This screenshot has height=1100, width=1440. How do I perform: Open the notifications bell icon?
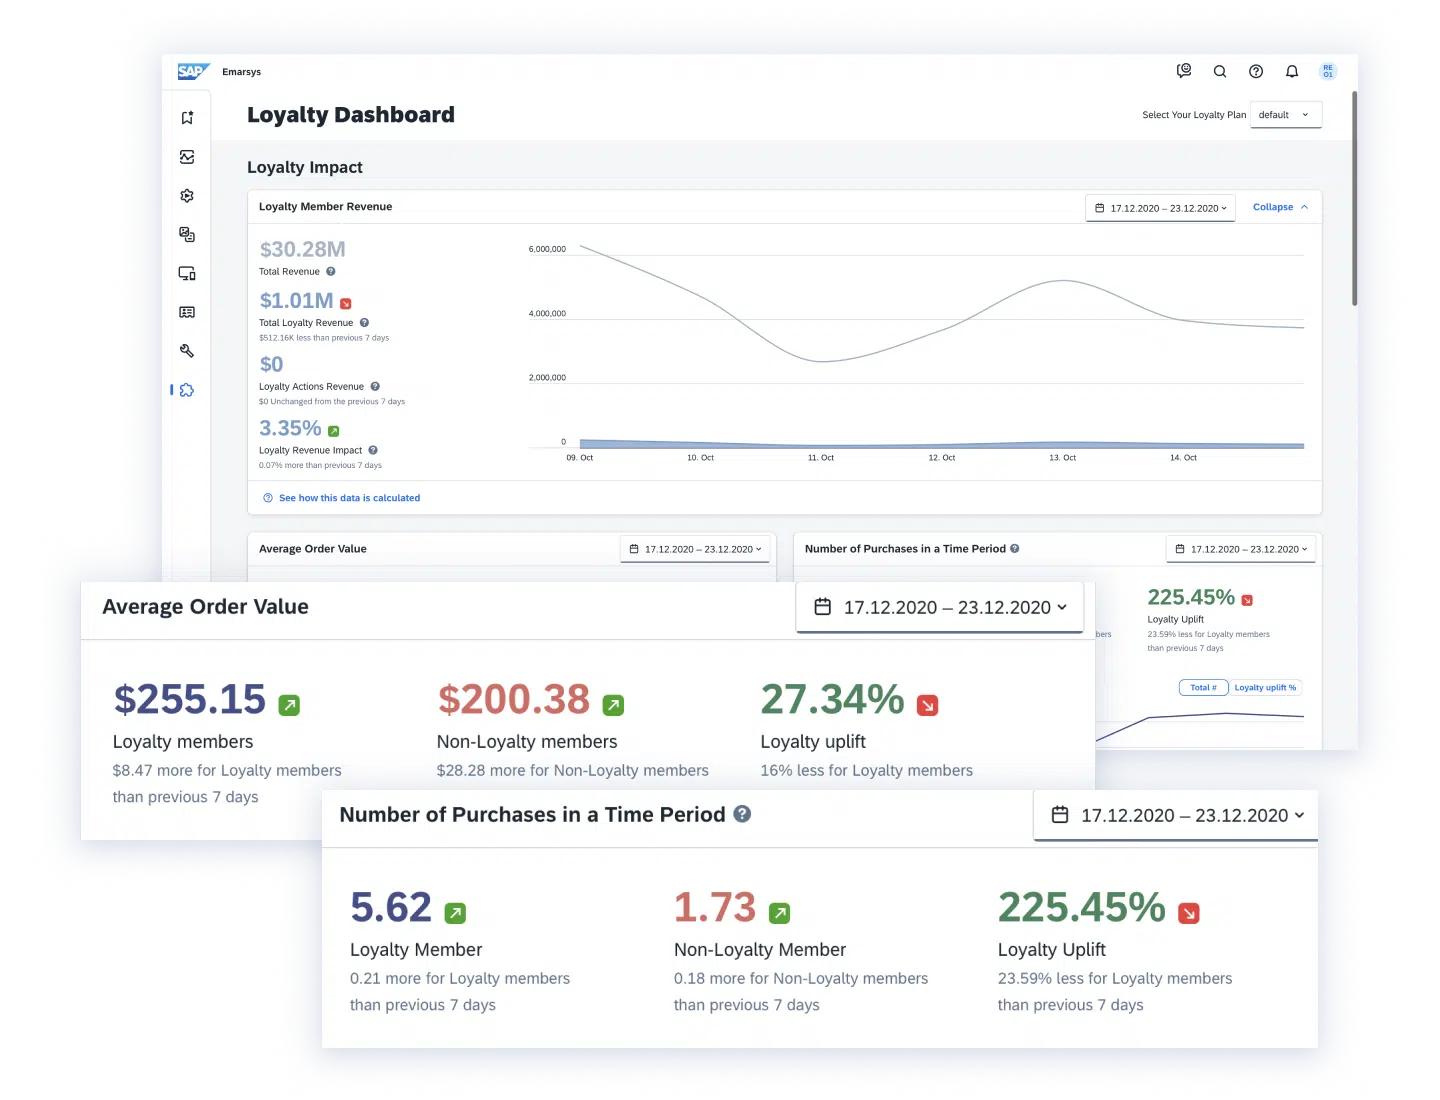pos(1292,71)
